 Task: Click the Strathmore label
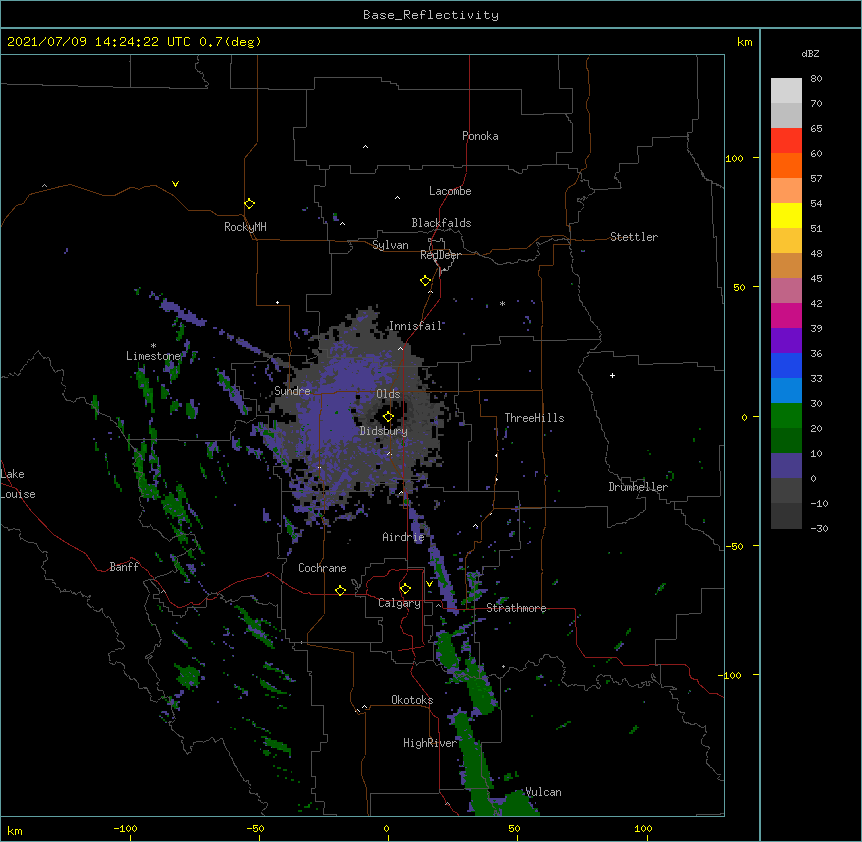(516, 608)
